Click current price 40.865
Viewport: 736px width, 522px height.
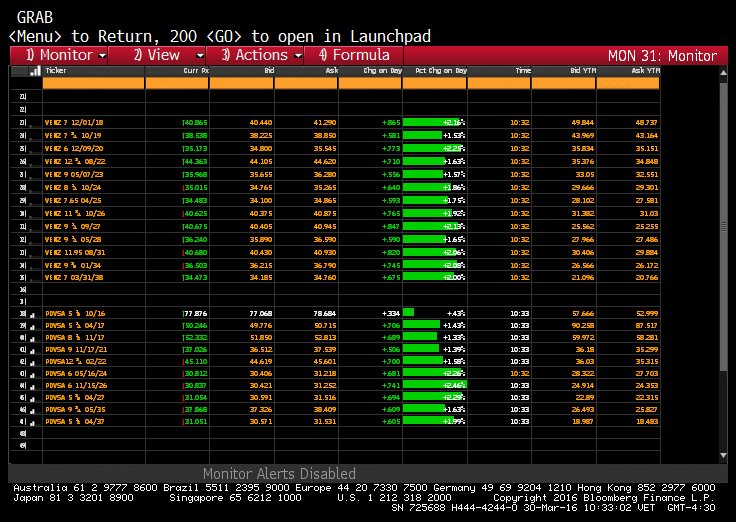point(196,123)
